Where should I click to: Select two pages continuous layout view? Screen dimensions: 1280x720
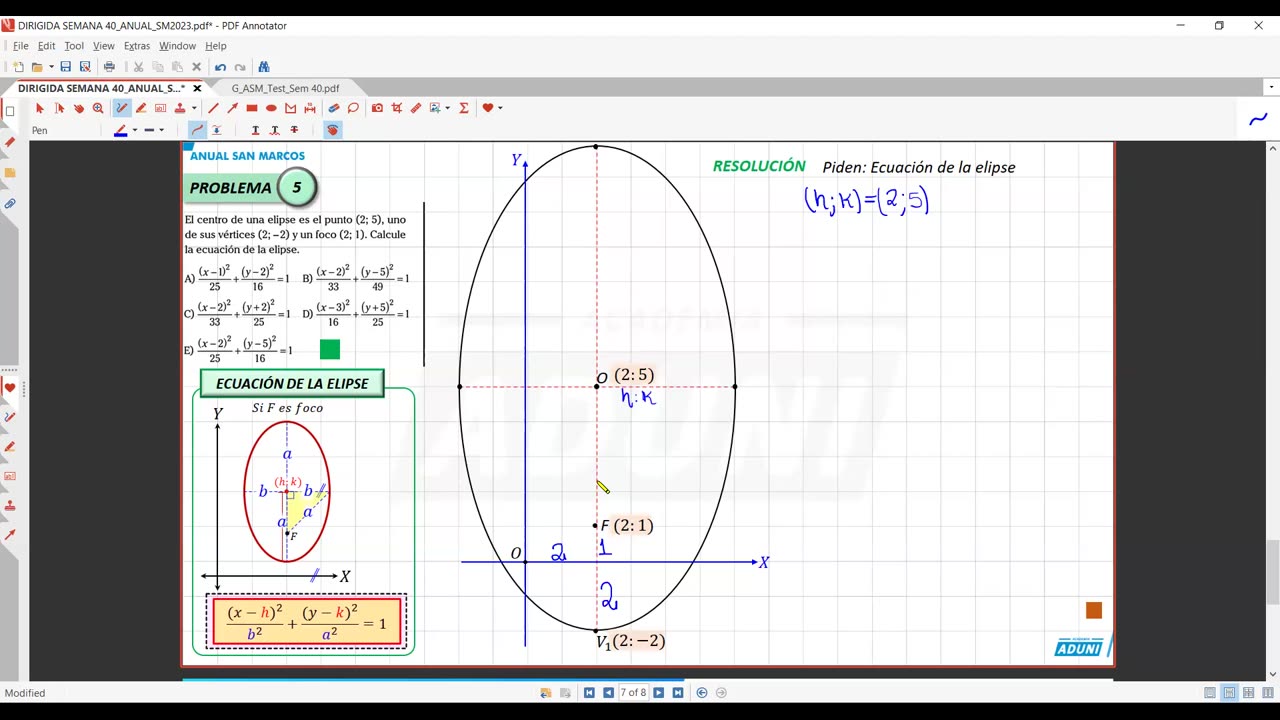(1267, 692)
